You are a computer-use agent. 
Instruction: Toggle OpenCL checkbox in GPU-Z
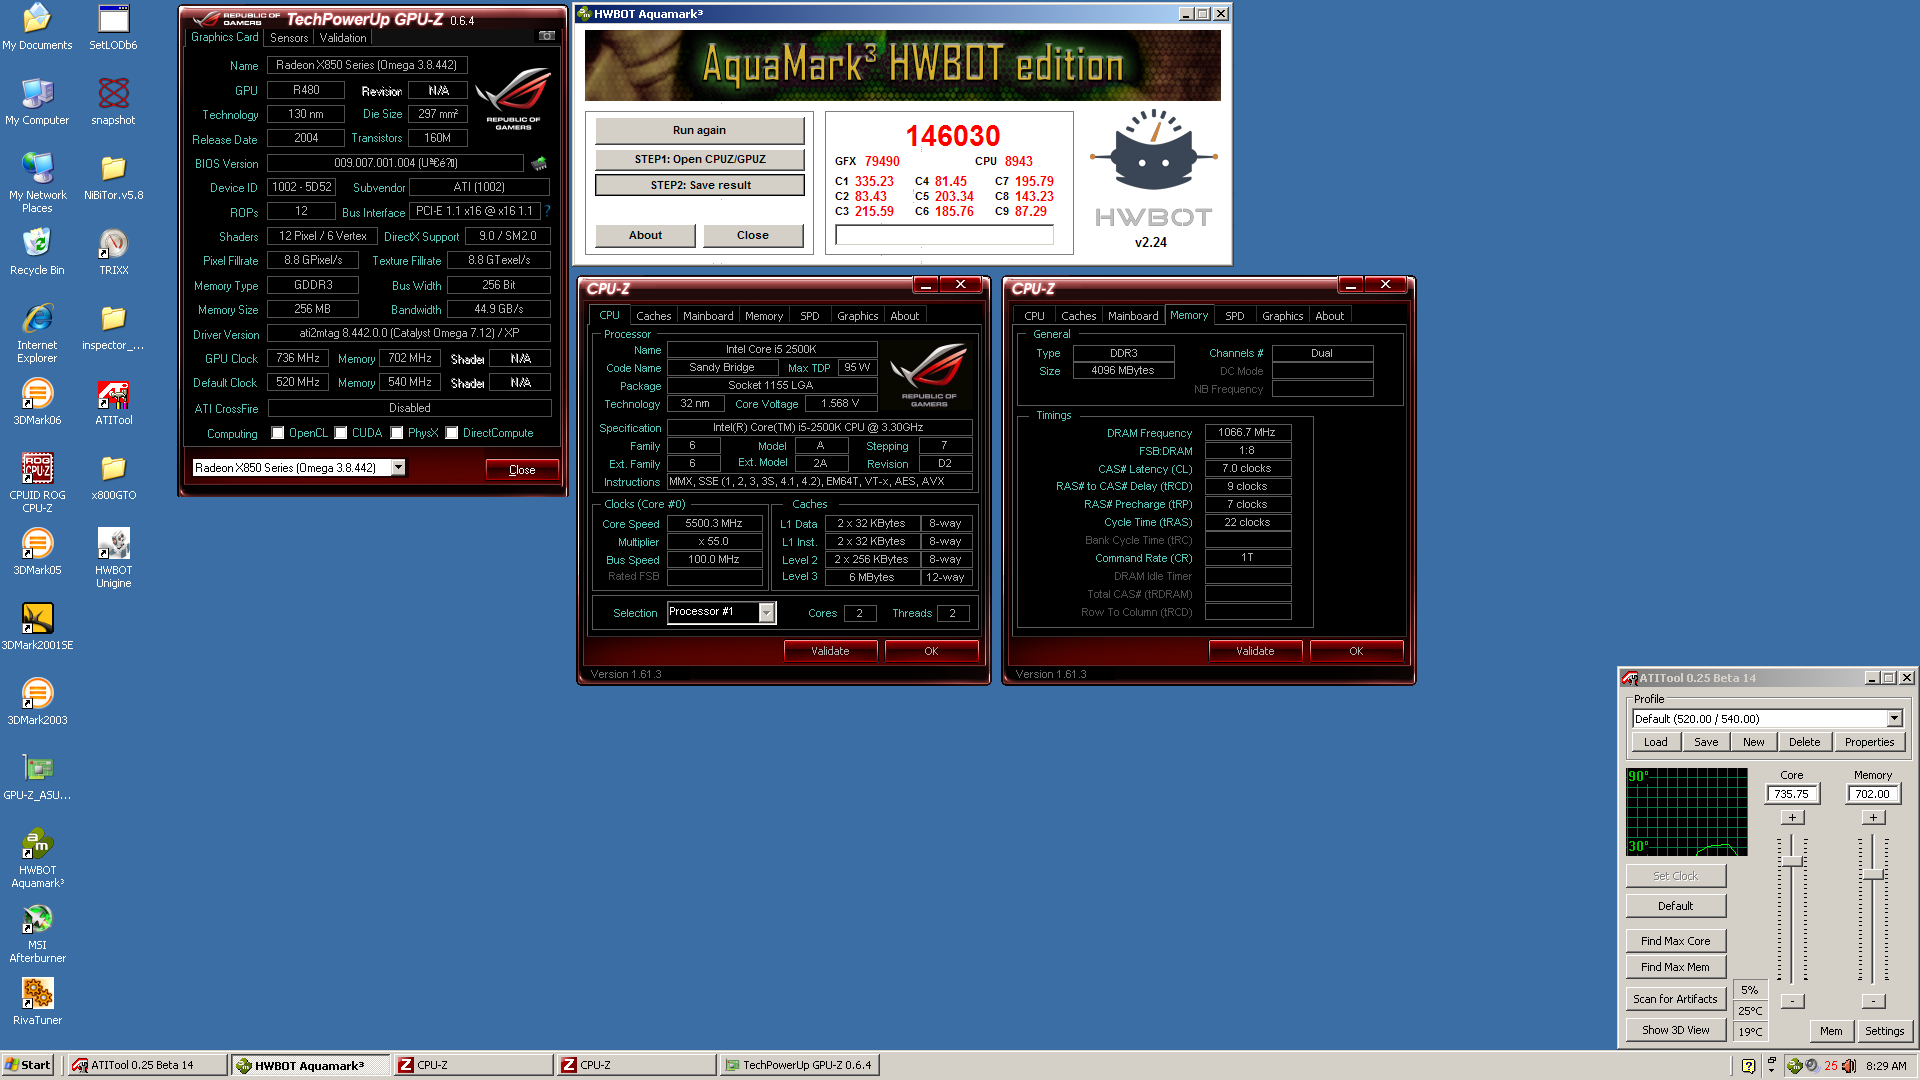[278, 433]
